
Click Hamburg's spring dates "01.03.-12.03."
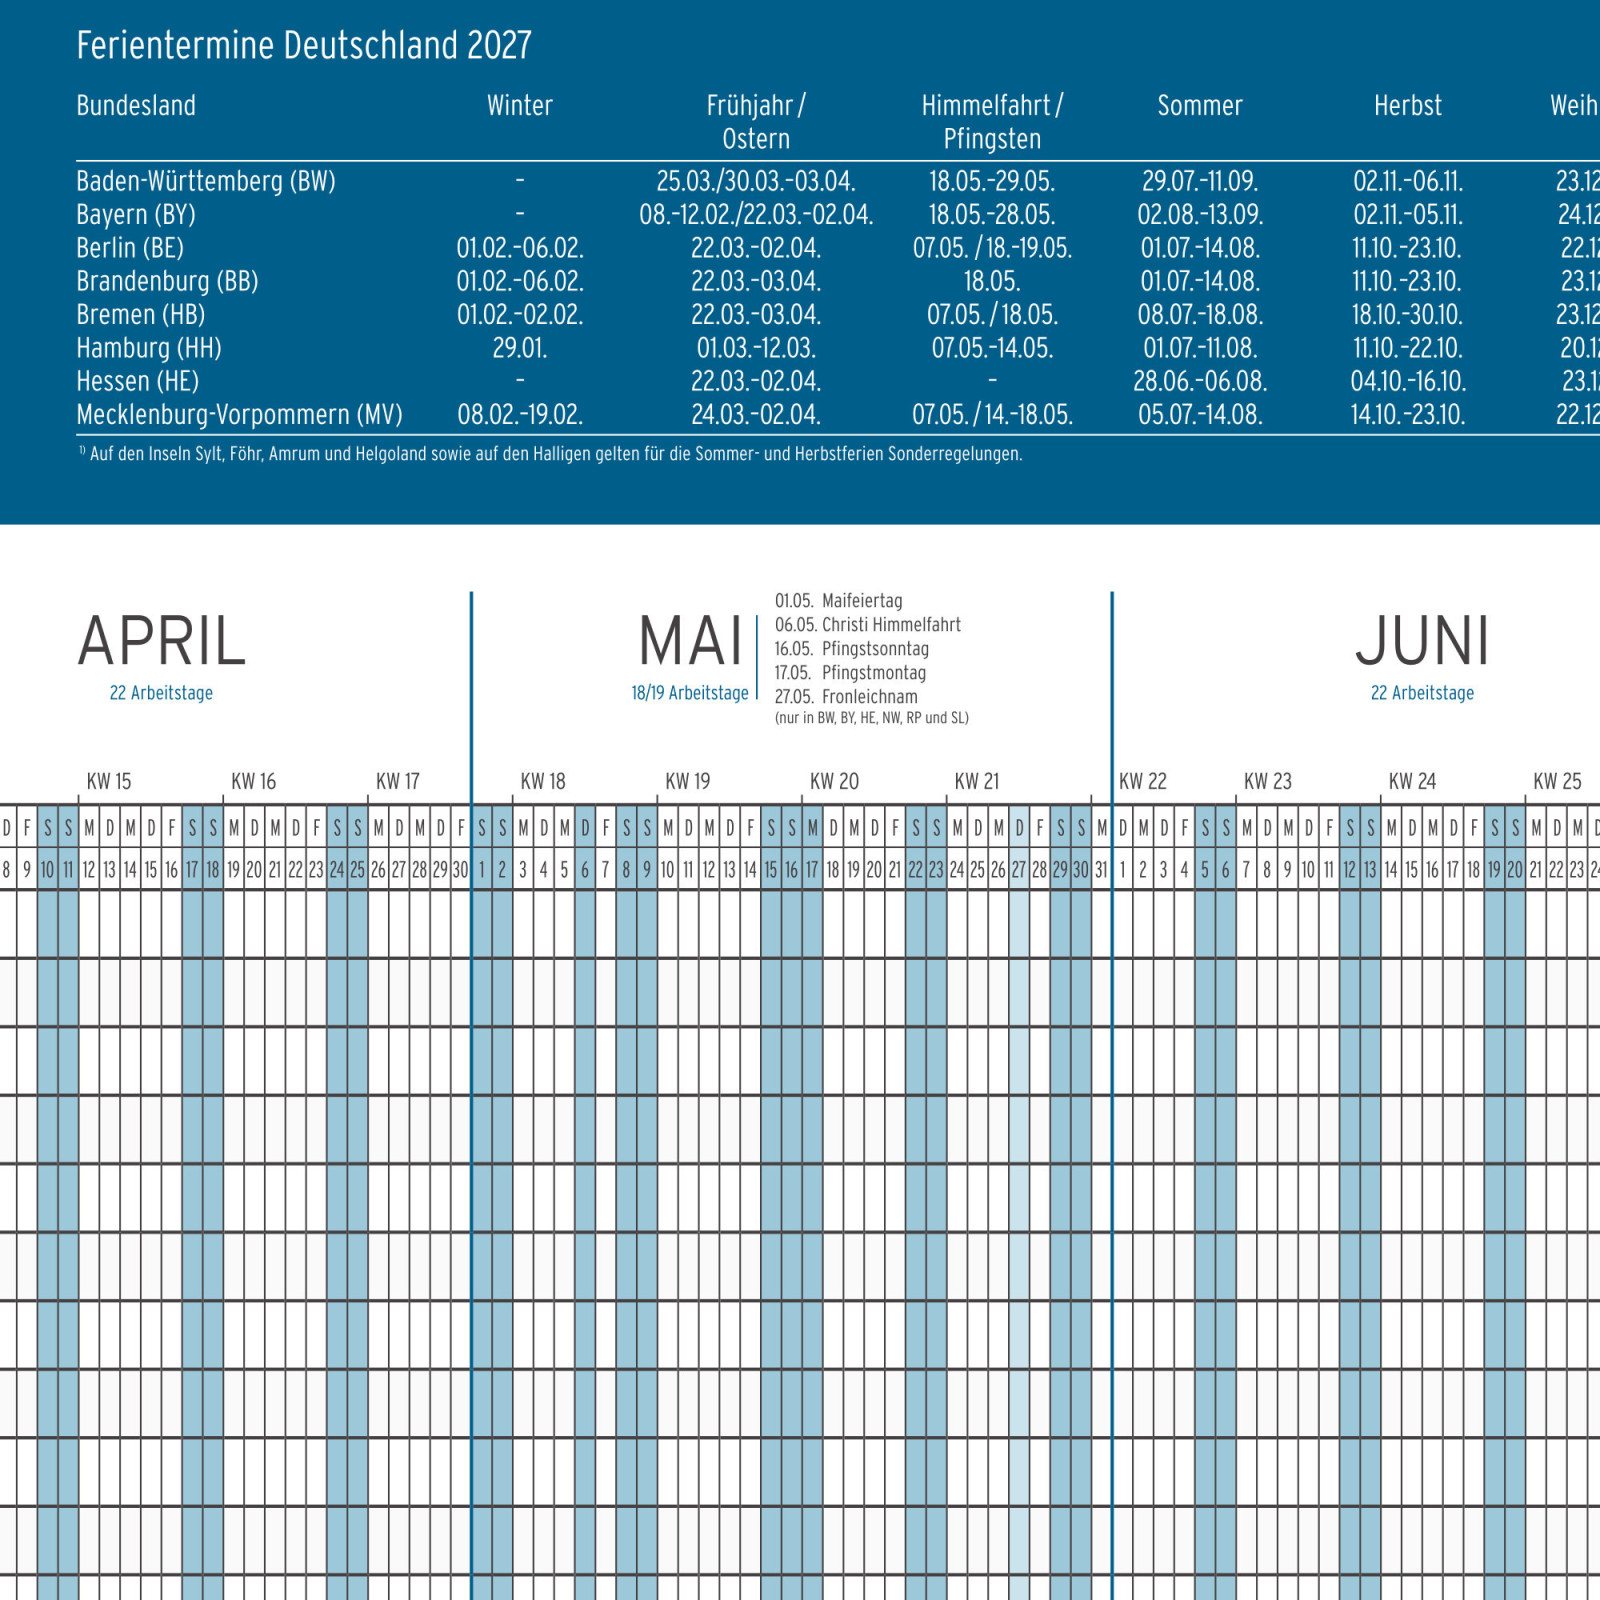(x=756, y=348)
